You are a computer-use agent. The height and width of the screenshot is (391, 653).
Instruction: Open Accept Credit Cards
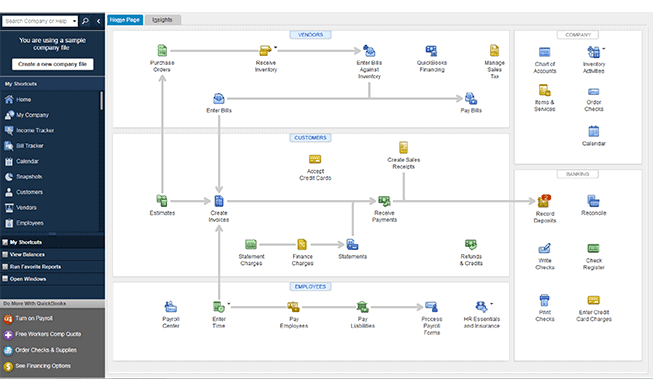pyautogui.click(x=315, y=159)
